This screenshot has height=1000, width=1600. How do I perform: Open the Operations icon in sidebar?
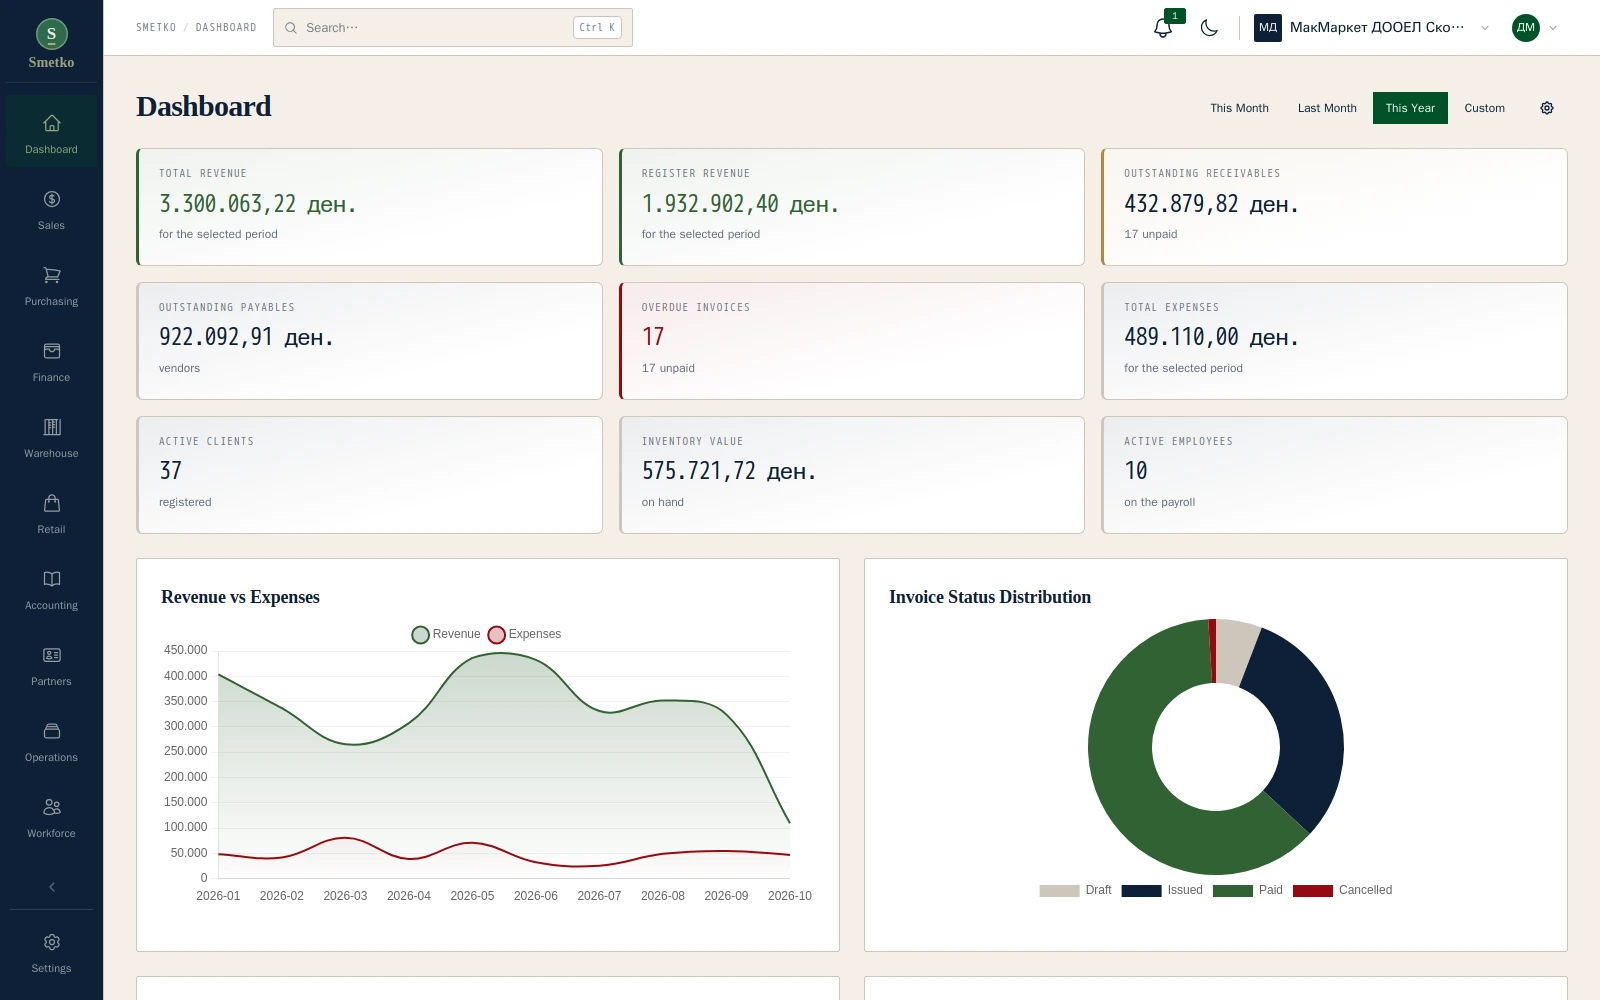[x=52, y=731]
